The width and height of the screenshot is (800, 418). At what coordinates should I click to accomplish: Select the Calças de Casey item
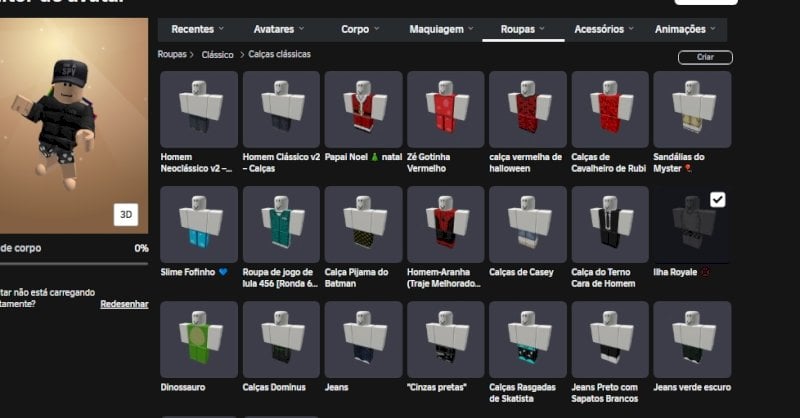click(x=528, y=225)
